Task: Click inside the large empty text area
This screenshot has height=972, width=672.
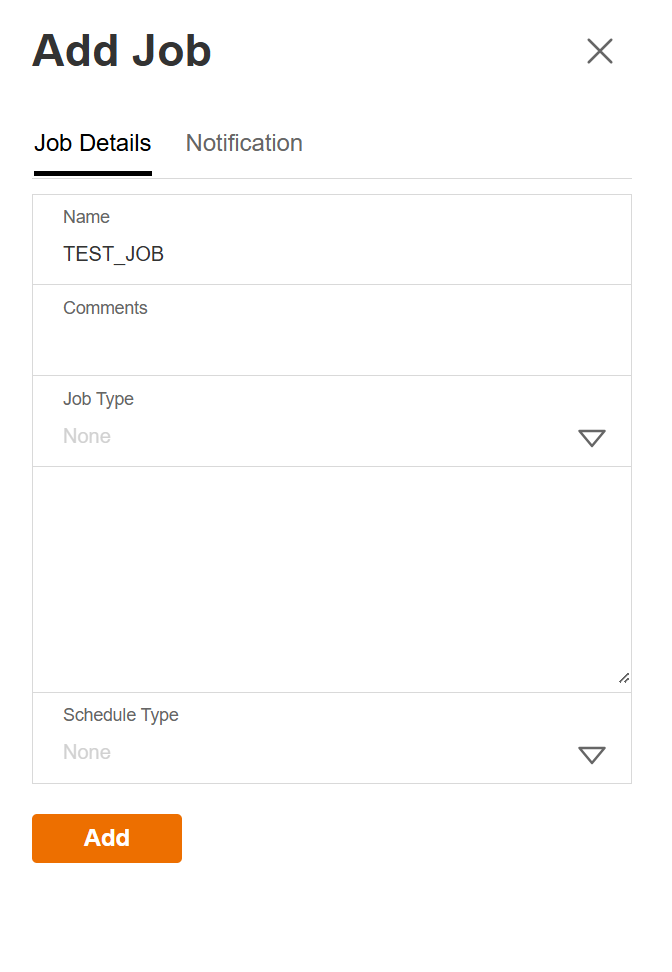Action: point(330,578)
